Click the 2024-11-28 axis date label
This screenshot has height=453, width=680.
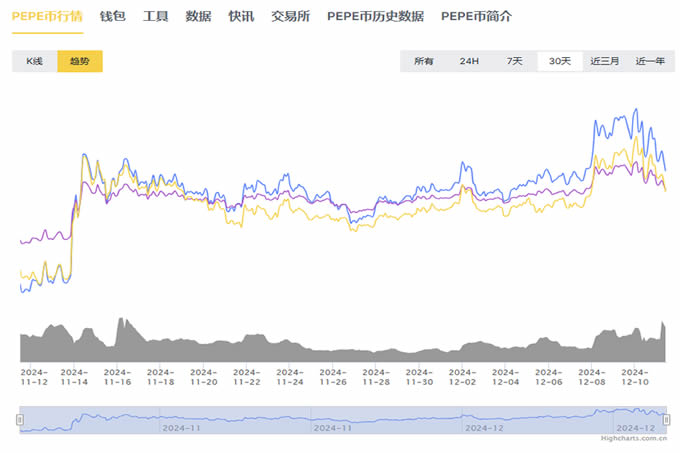[x=376, y=377]
